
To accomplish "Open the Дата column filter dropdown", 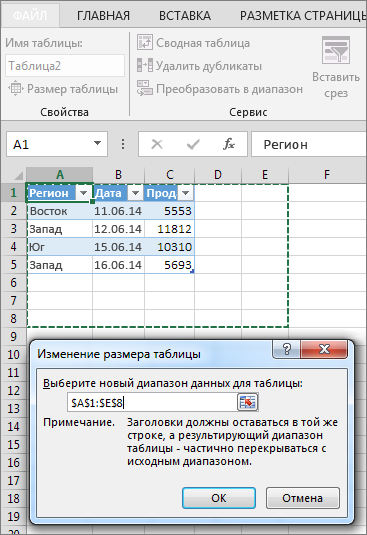I will (x=135, y=193).
